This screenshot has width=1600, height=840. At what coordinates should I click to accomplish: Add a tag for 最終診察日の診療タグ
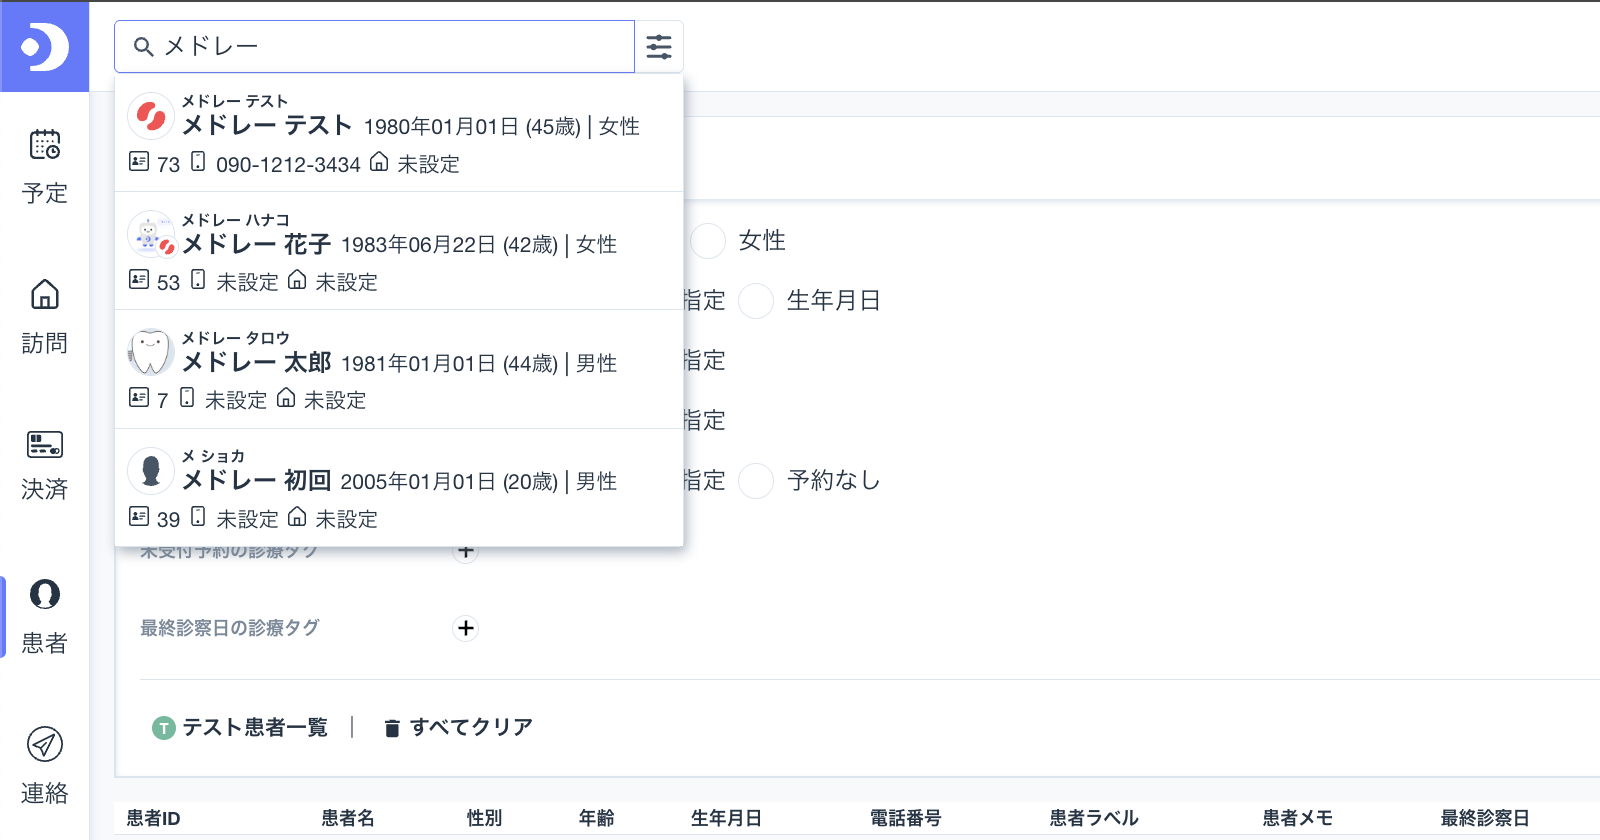[465, 628]
